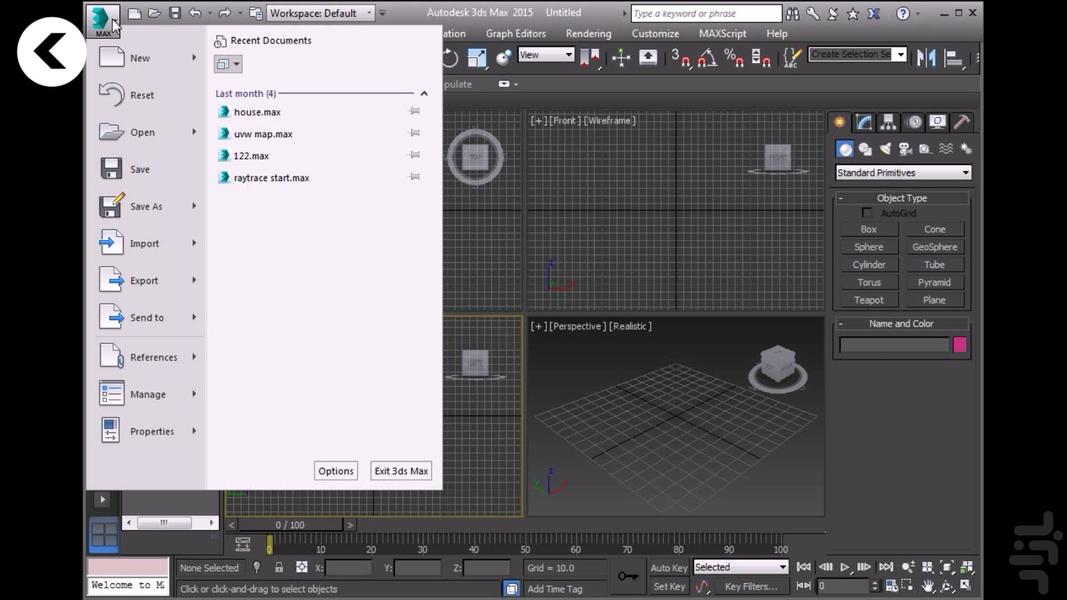Collapse the Last month recent files section
The width and height of the screenshot is (1067, 600).
pyautogui.click(x=423, y=93)
